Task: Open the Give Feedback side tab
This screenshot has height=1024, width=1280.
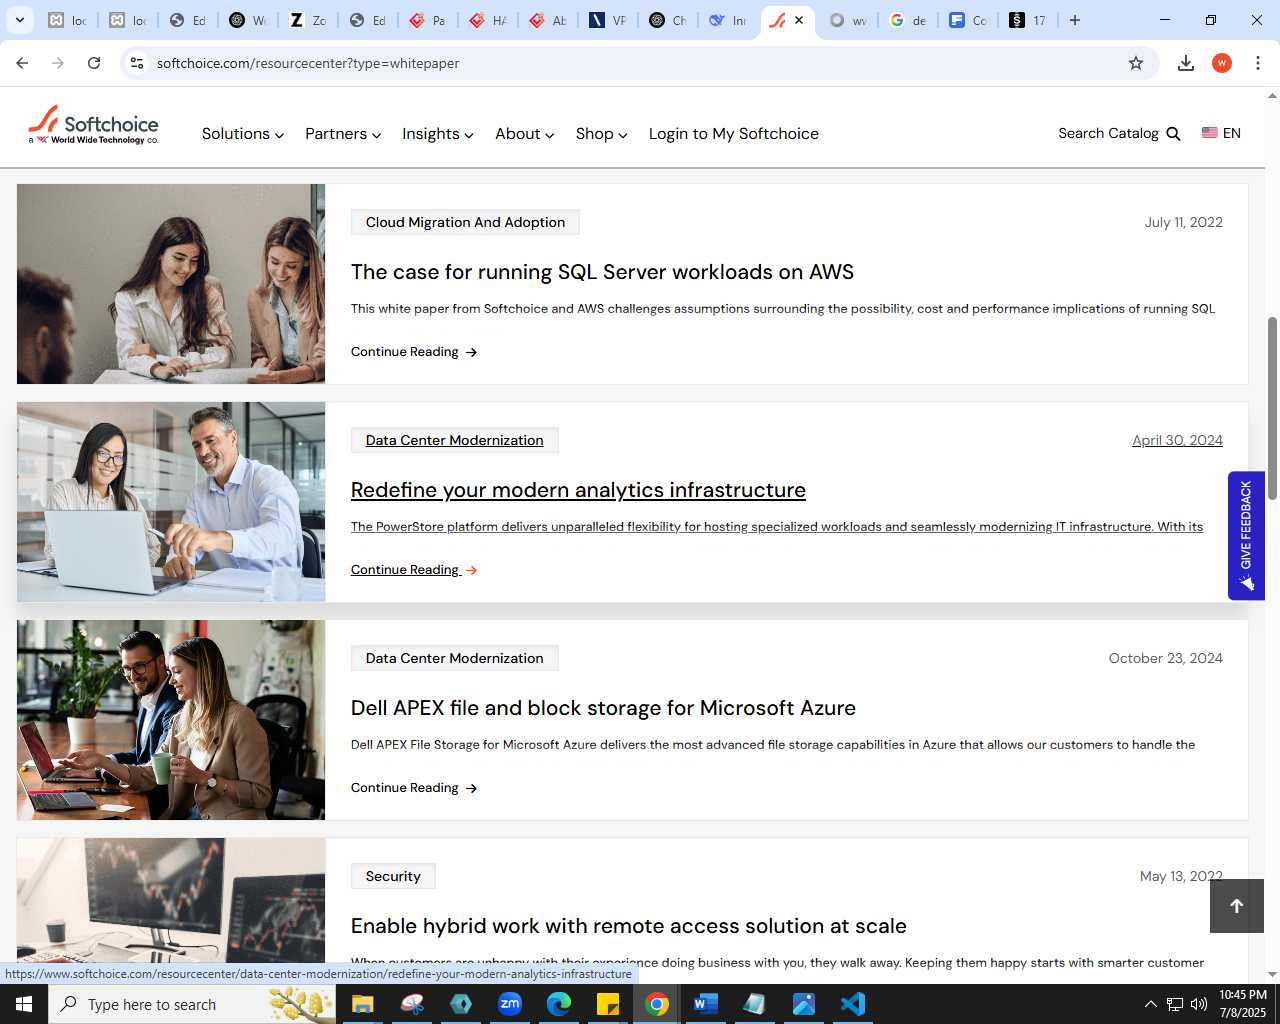Action: point(1246,535)
